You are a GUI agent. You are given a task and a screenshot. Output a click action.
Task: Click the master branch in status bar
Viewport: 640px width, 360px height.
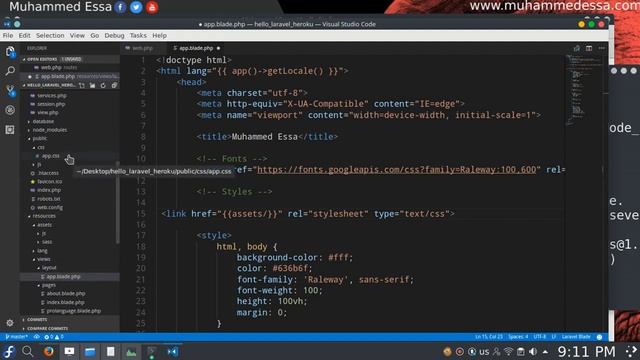17,337
